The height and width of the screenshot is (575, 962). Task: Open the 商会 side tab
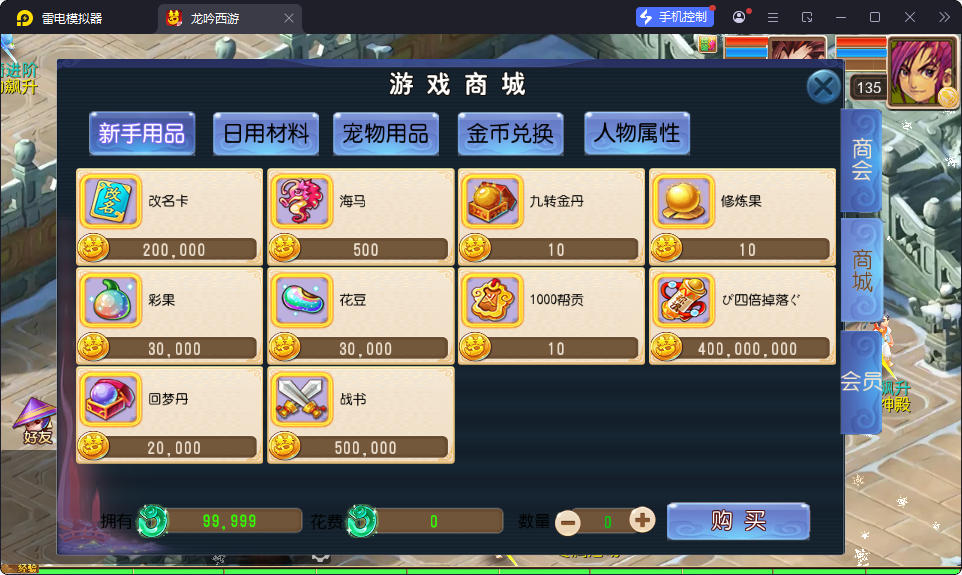861,161
